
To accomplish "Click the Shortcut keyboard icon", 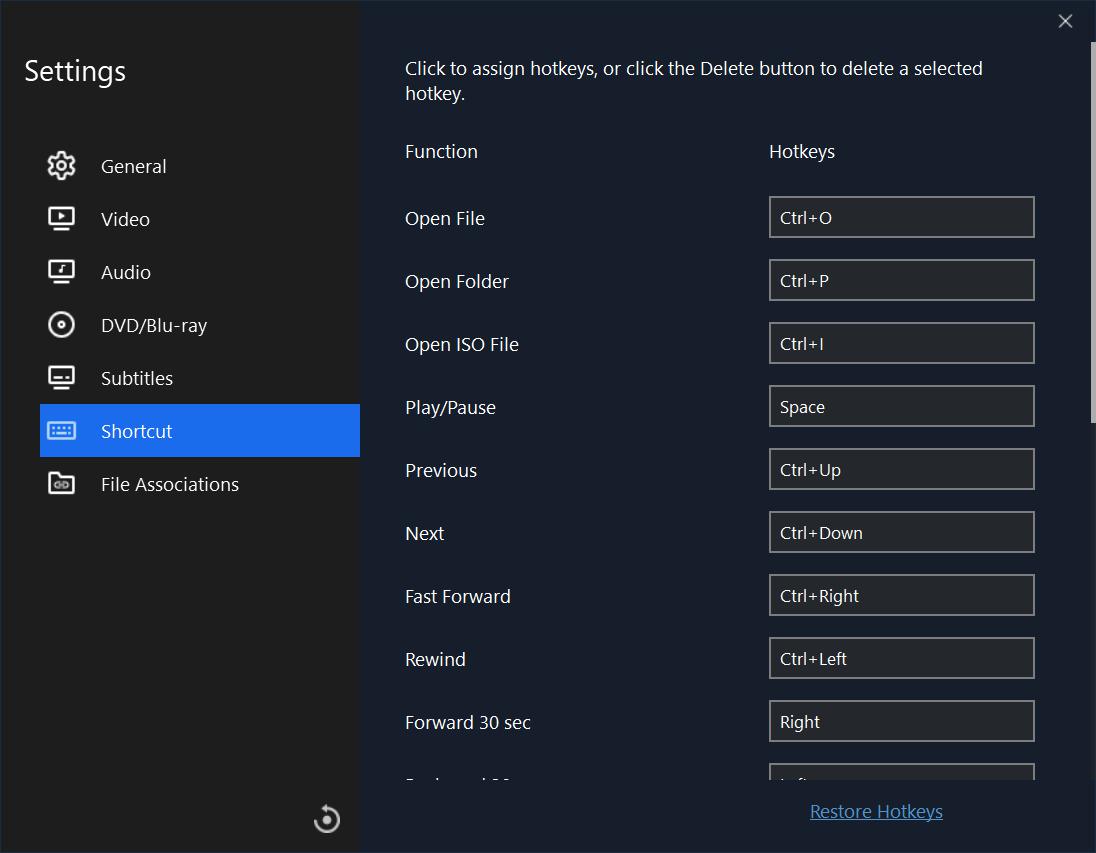I will 61,431.
